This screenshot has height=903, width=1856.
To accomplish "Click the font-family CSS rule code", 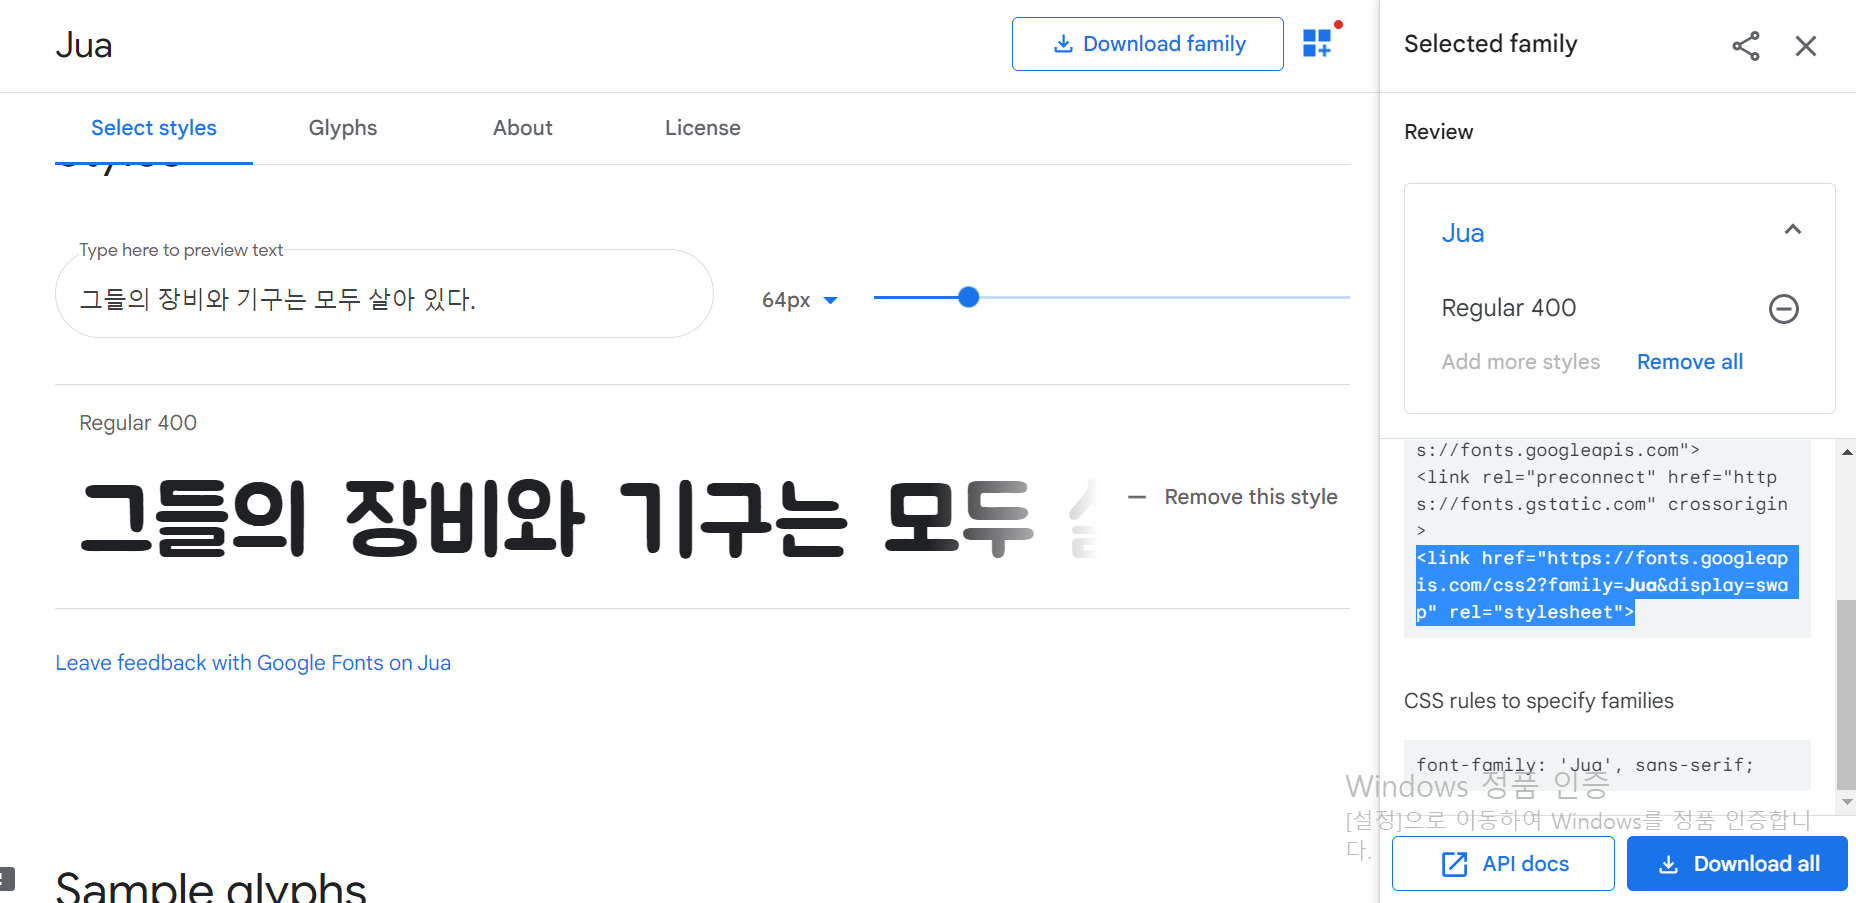I will point(1585,765).
